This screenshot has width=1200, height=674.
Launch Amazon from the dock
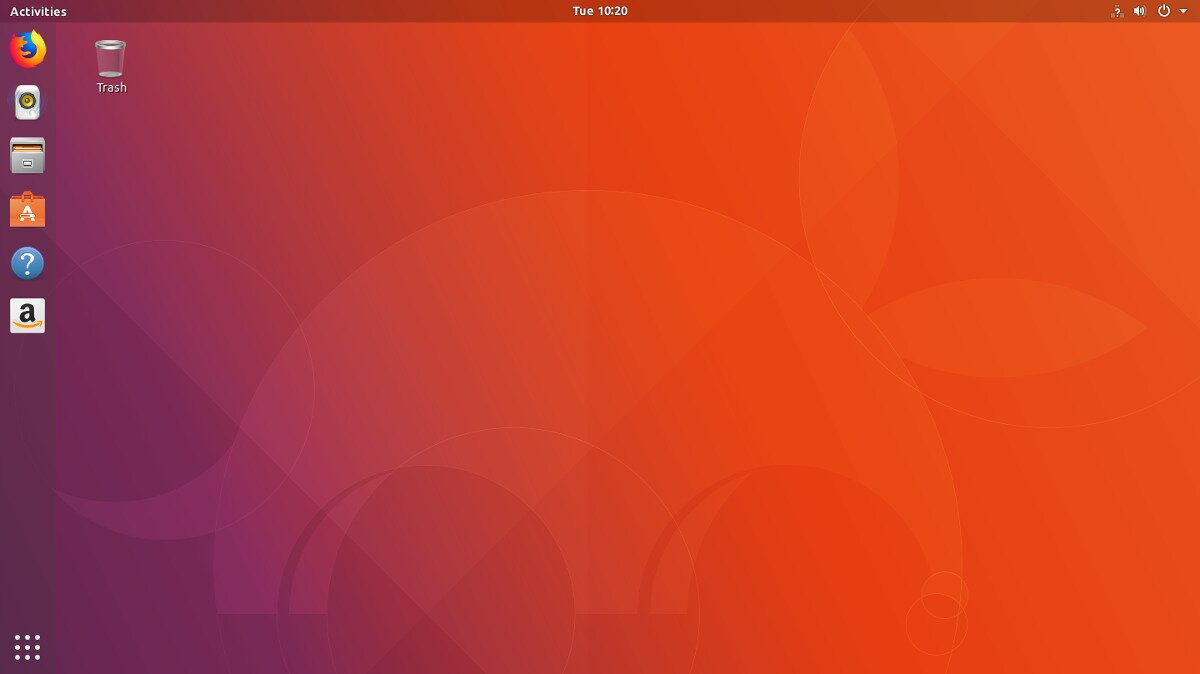tap(28, 316)
